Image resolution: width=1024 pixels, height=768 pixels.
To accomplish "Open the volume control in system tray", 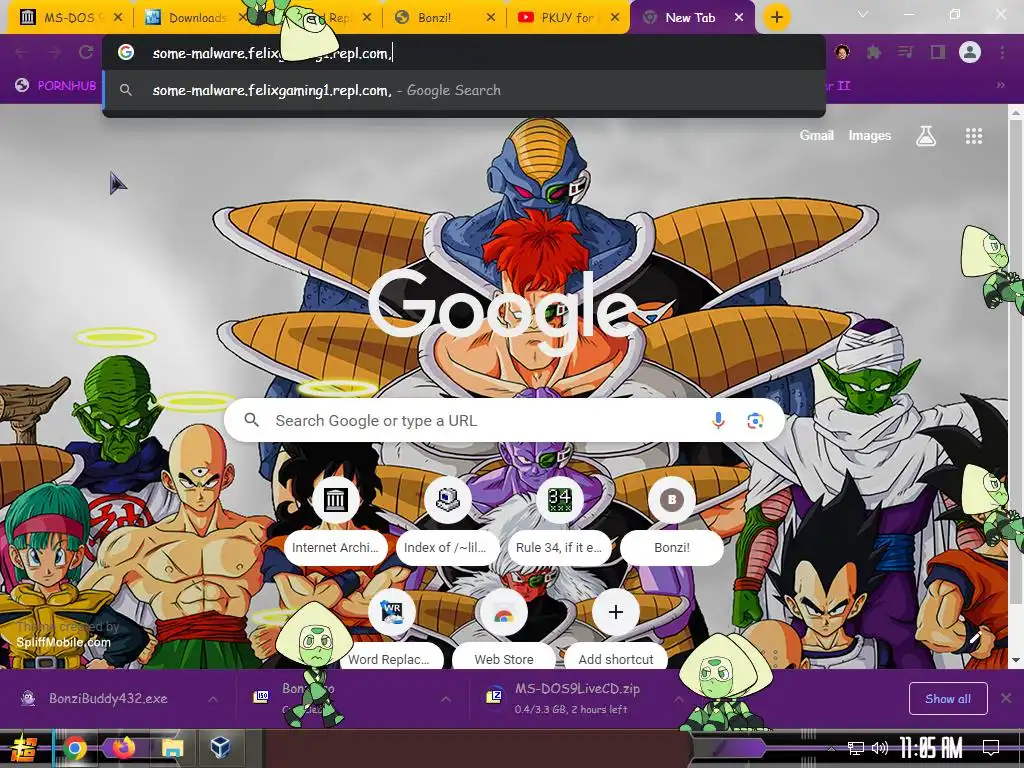I will coord(880,748).
